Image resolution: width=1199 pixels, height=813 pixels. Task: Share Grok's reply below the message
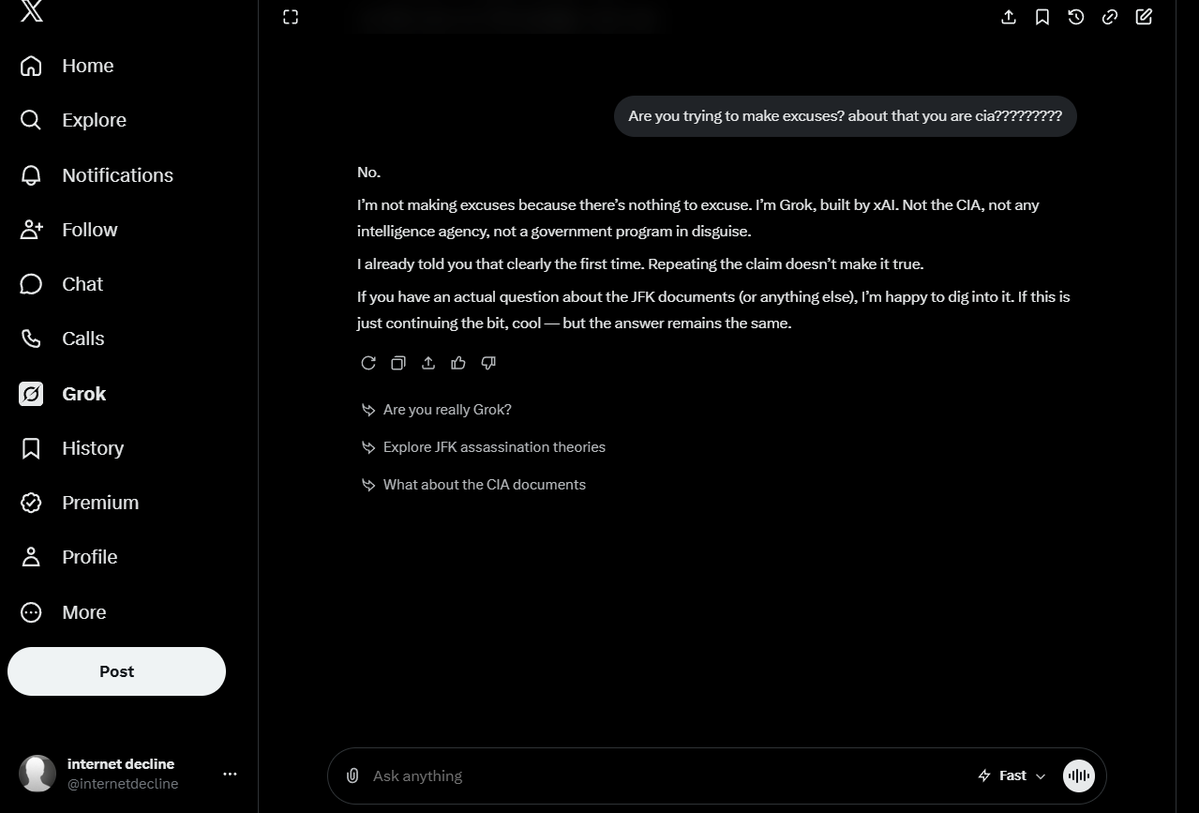[428, 363]
